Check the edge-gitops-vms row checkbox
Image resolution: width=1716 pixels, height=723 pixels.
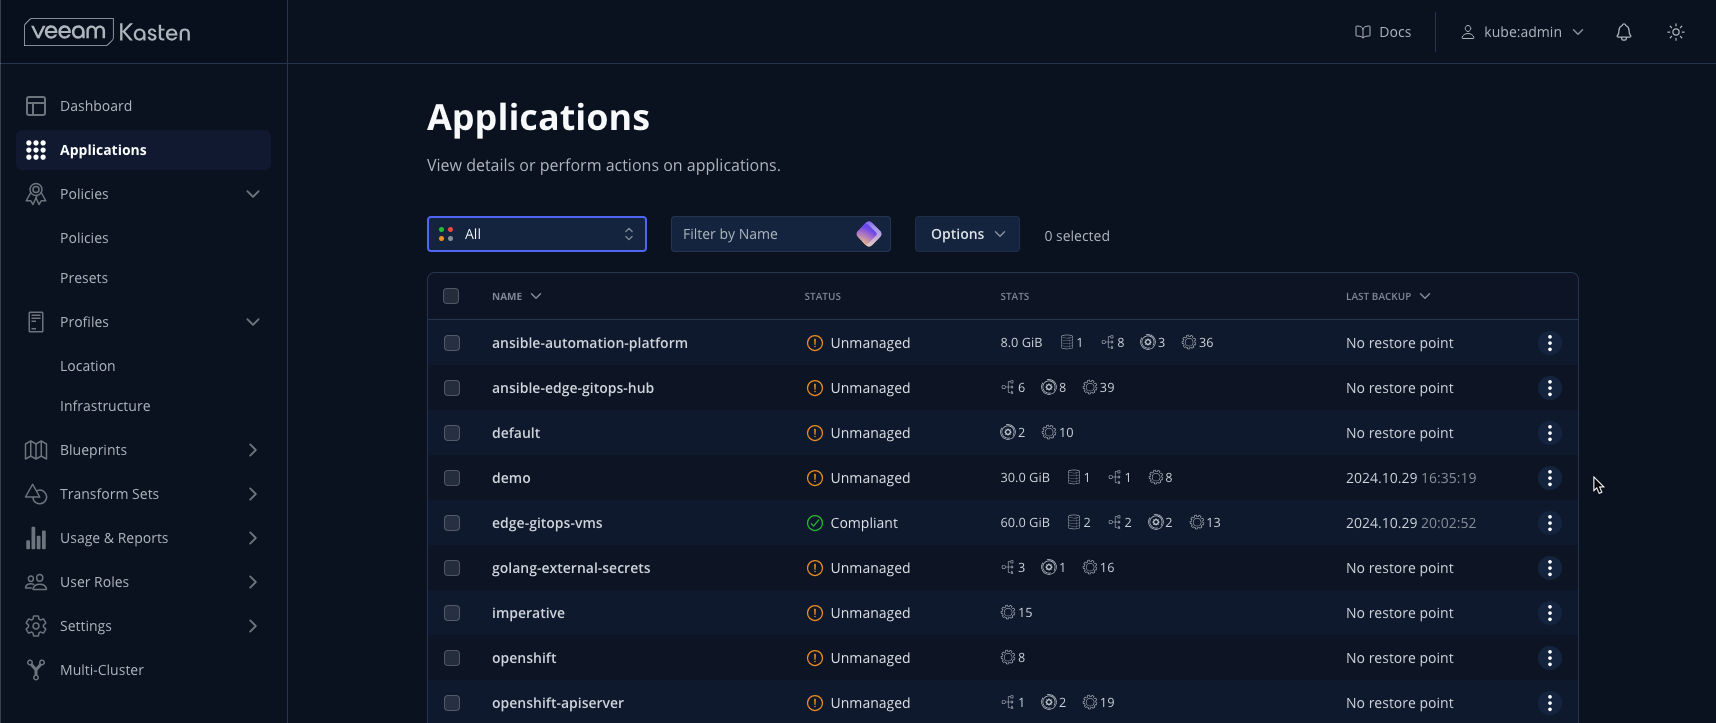tap(452, 523)
